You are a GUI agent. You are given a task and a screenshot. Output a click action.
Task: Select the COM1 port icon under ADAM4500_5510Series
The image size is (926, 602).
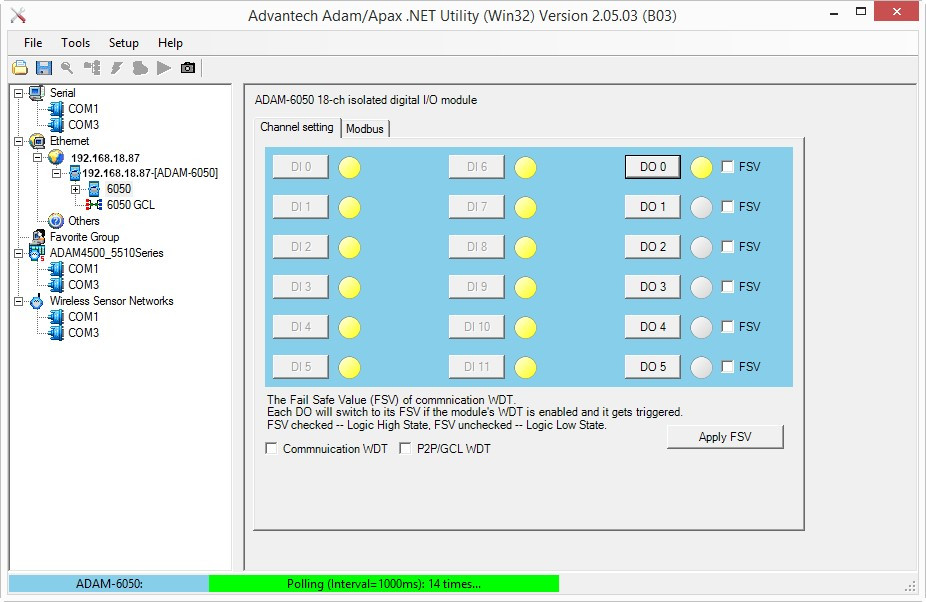56,269
